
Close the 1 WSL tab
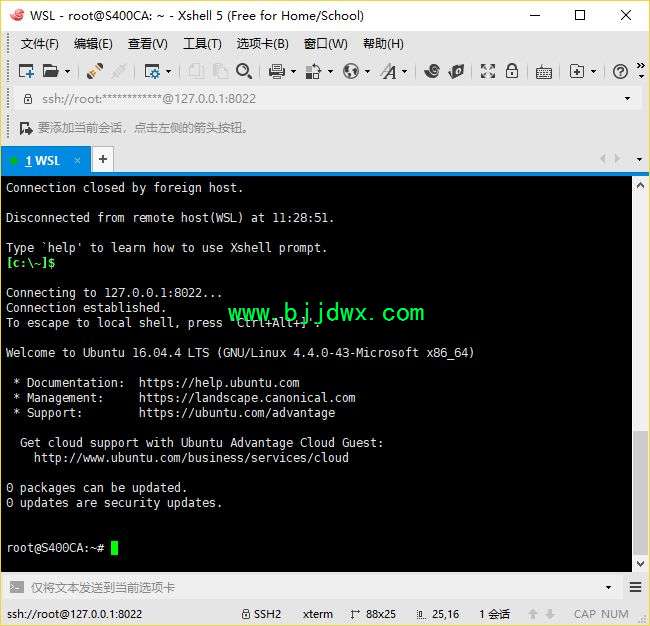[x=77, y=160]
